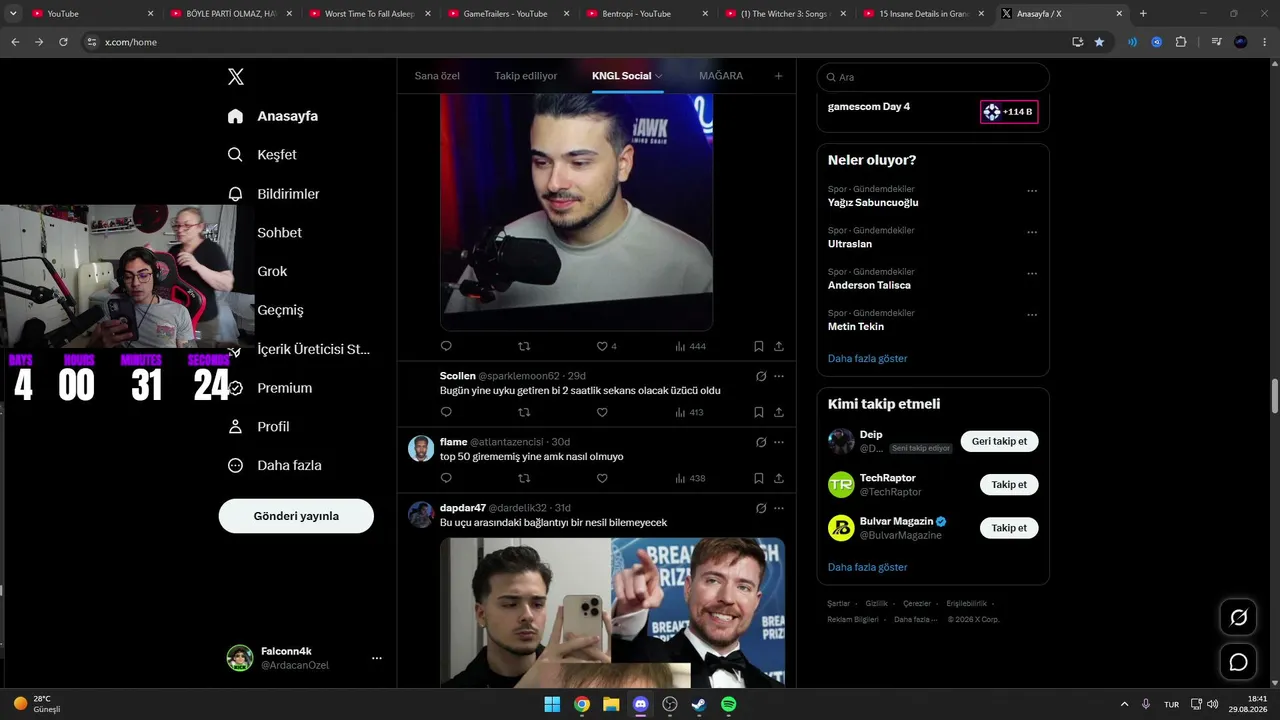Image resolution: width=1280 pixels, height=720 pixels.
Task: Follow back Deip with Geri takip et
Action: 1000,441
